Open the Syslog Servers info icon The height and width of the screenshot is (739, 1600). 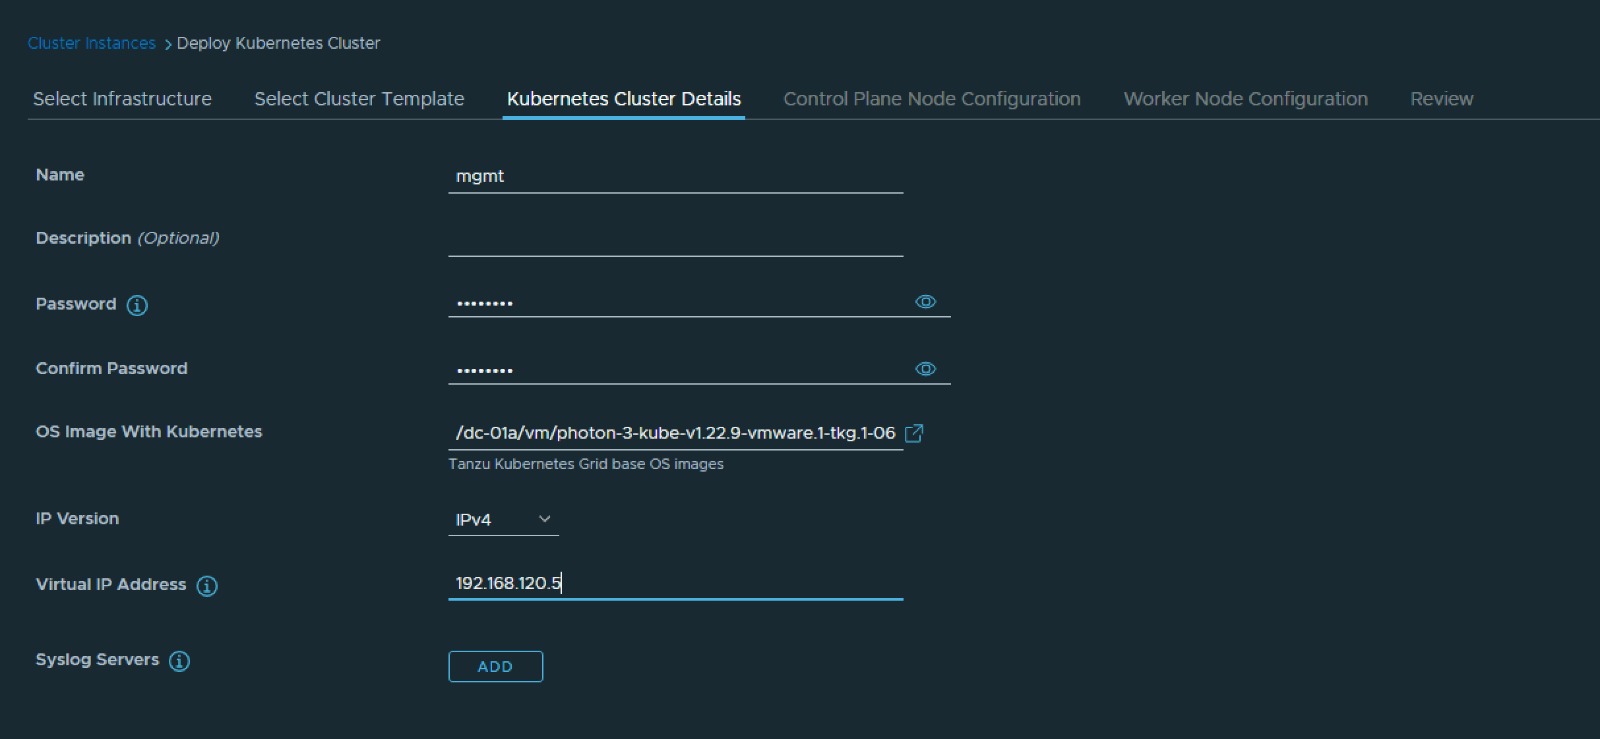click(179, 661)
